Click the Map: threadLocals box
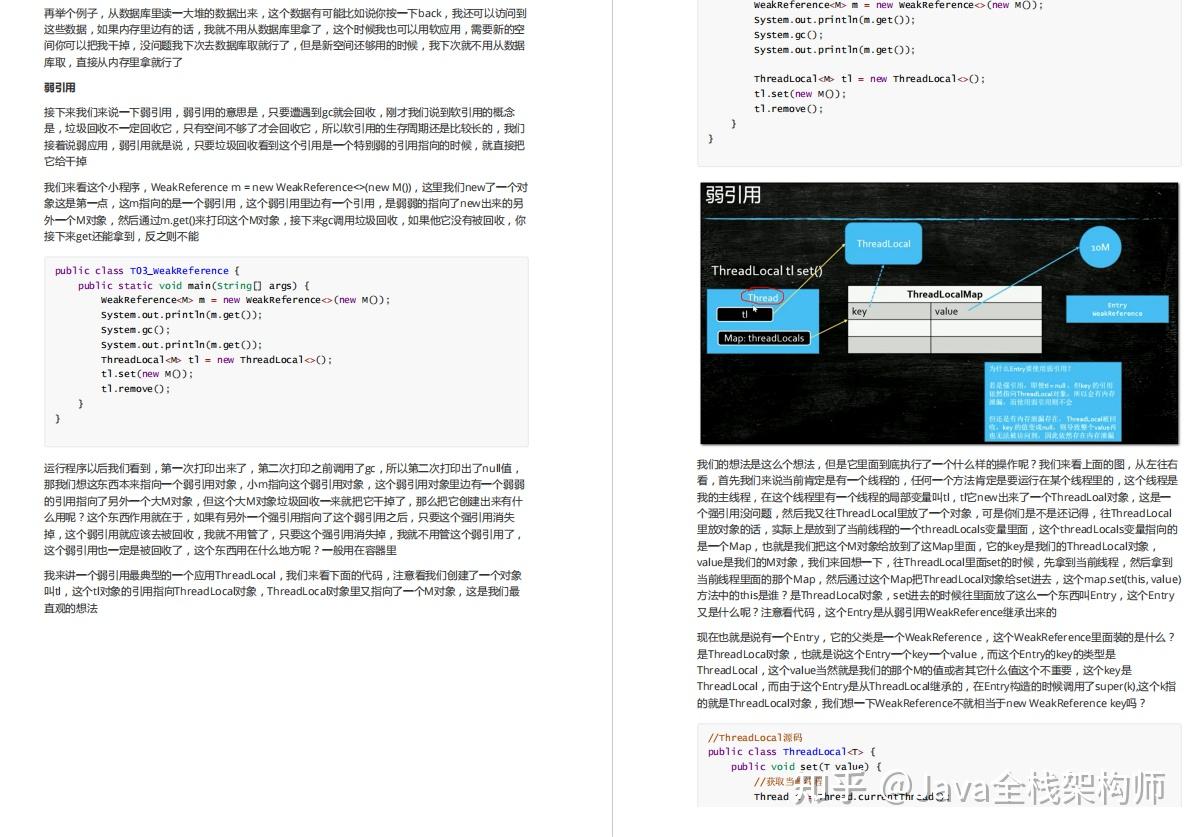This screenshot has width=1196, height=837. click(764, 338)
